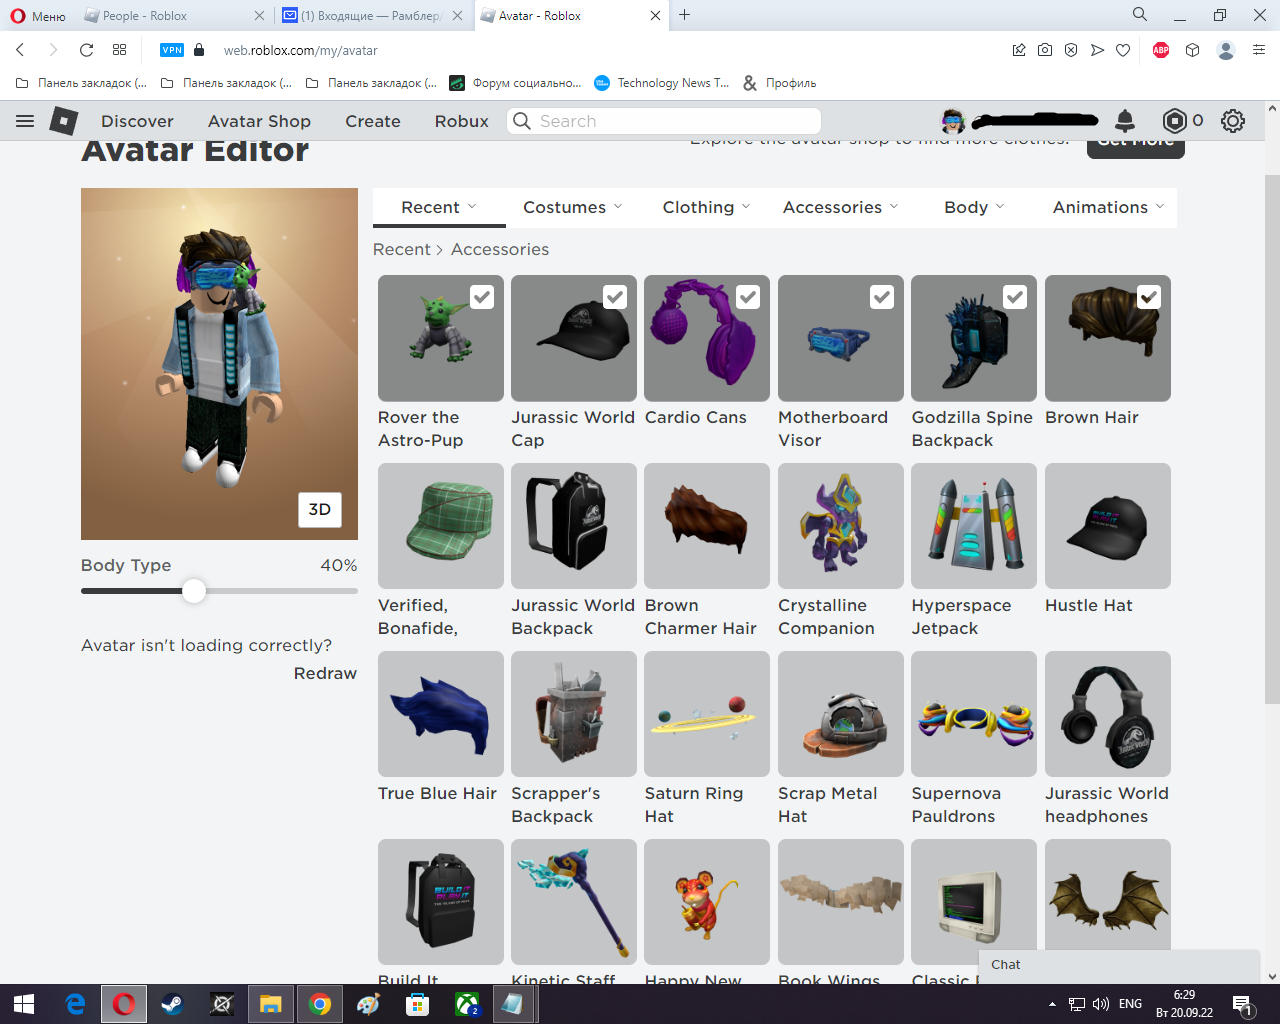1280x1024 pixels.
Task: Toggle the VPN badge in address bar
Action: [172, 50]
